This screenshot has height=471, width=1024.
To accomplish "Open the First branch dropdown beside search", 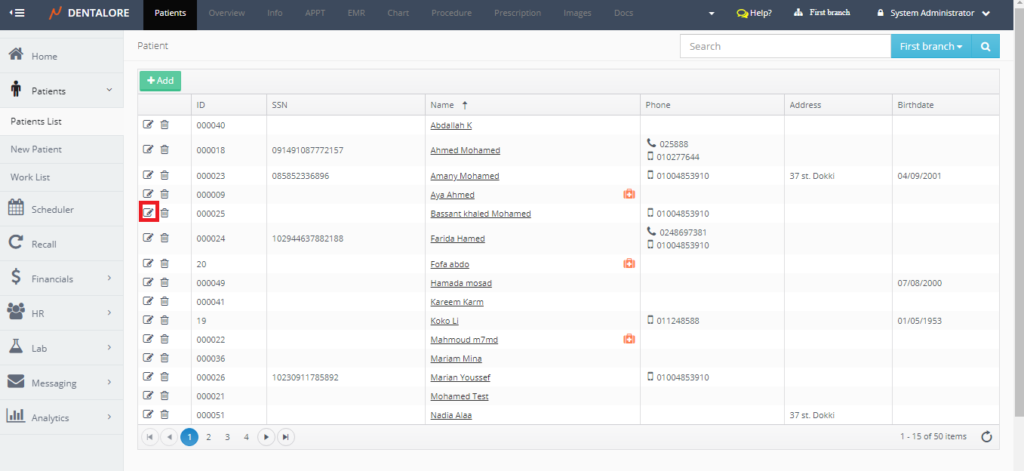I will click(930, 46).
